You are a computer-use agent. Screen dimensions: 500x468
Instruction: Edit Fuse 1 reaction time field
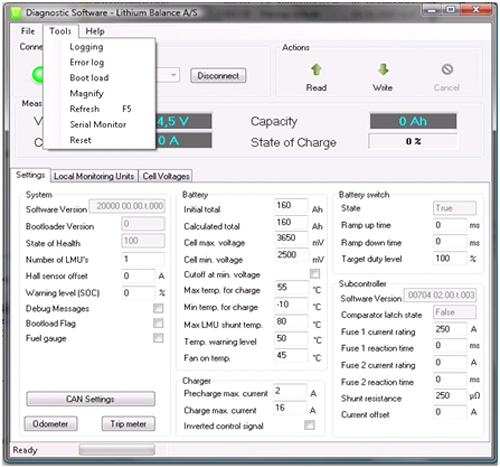click(x=450, y=346)
